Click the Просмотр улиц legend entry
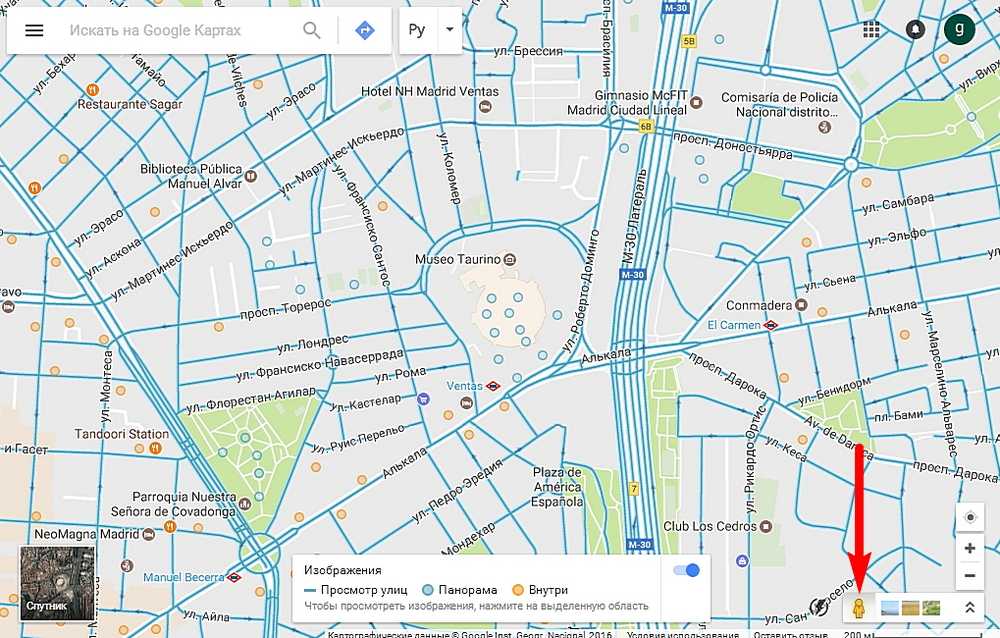Screen dimensions: 1000x638 [356, 590]
